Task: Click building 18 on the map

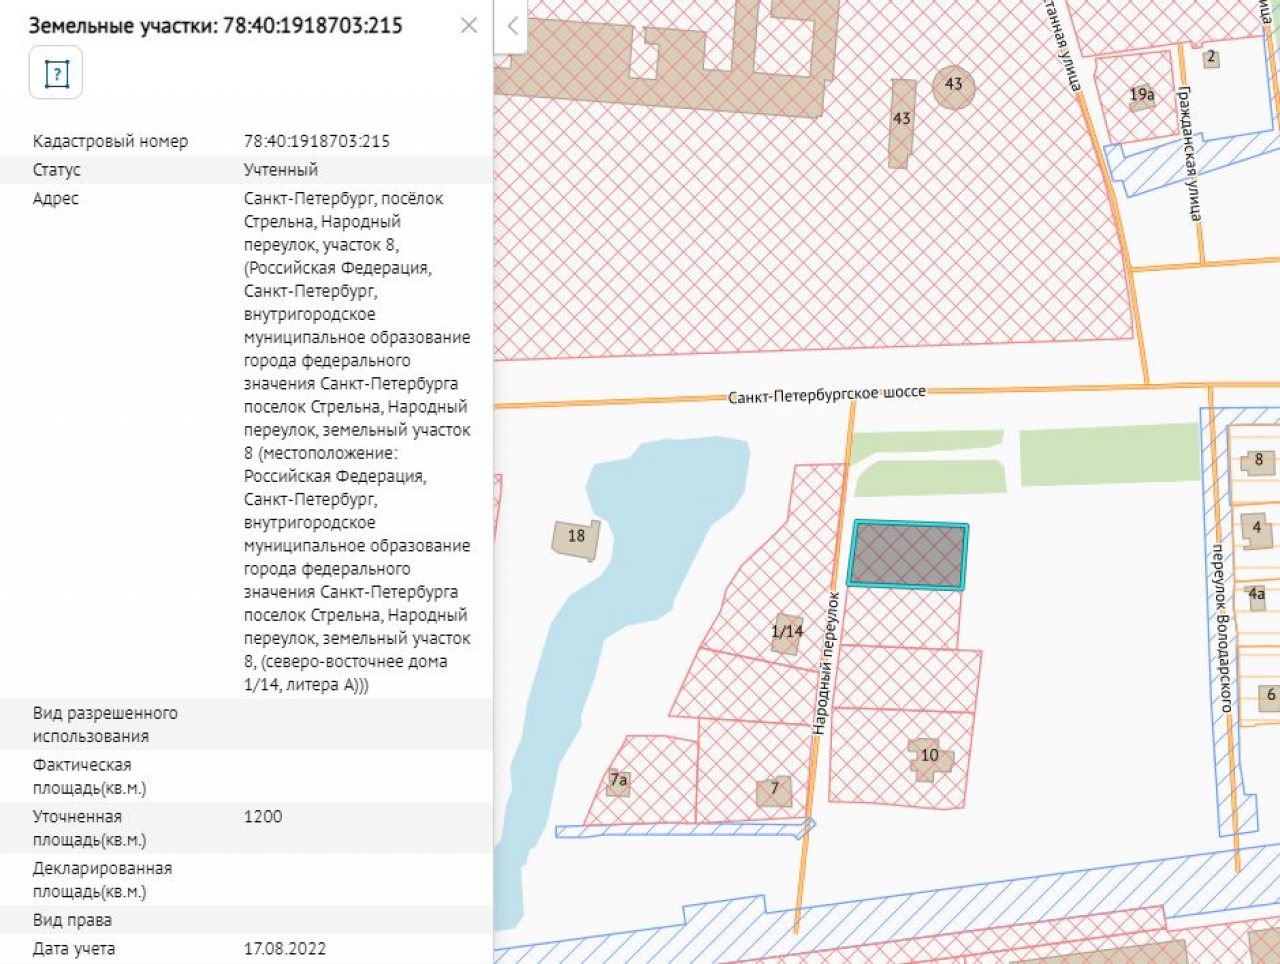Action: [x=576, y=538]
